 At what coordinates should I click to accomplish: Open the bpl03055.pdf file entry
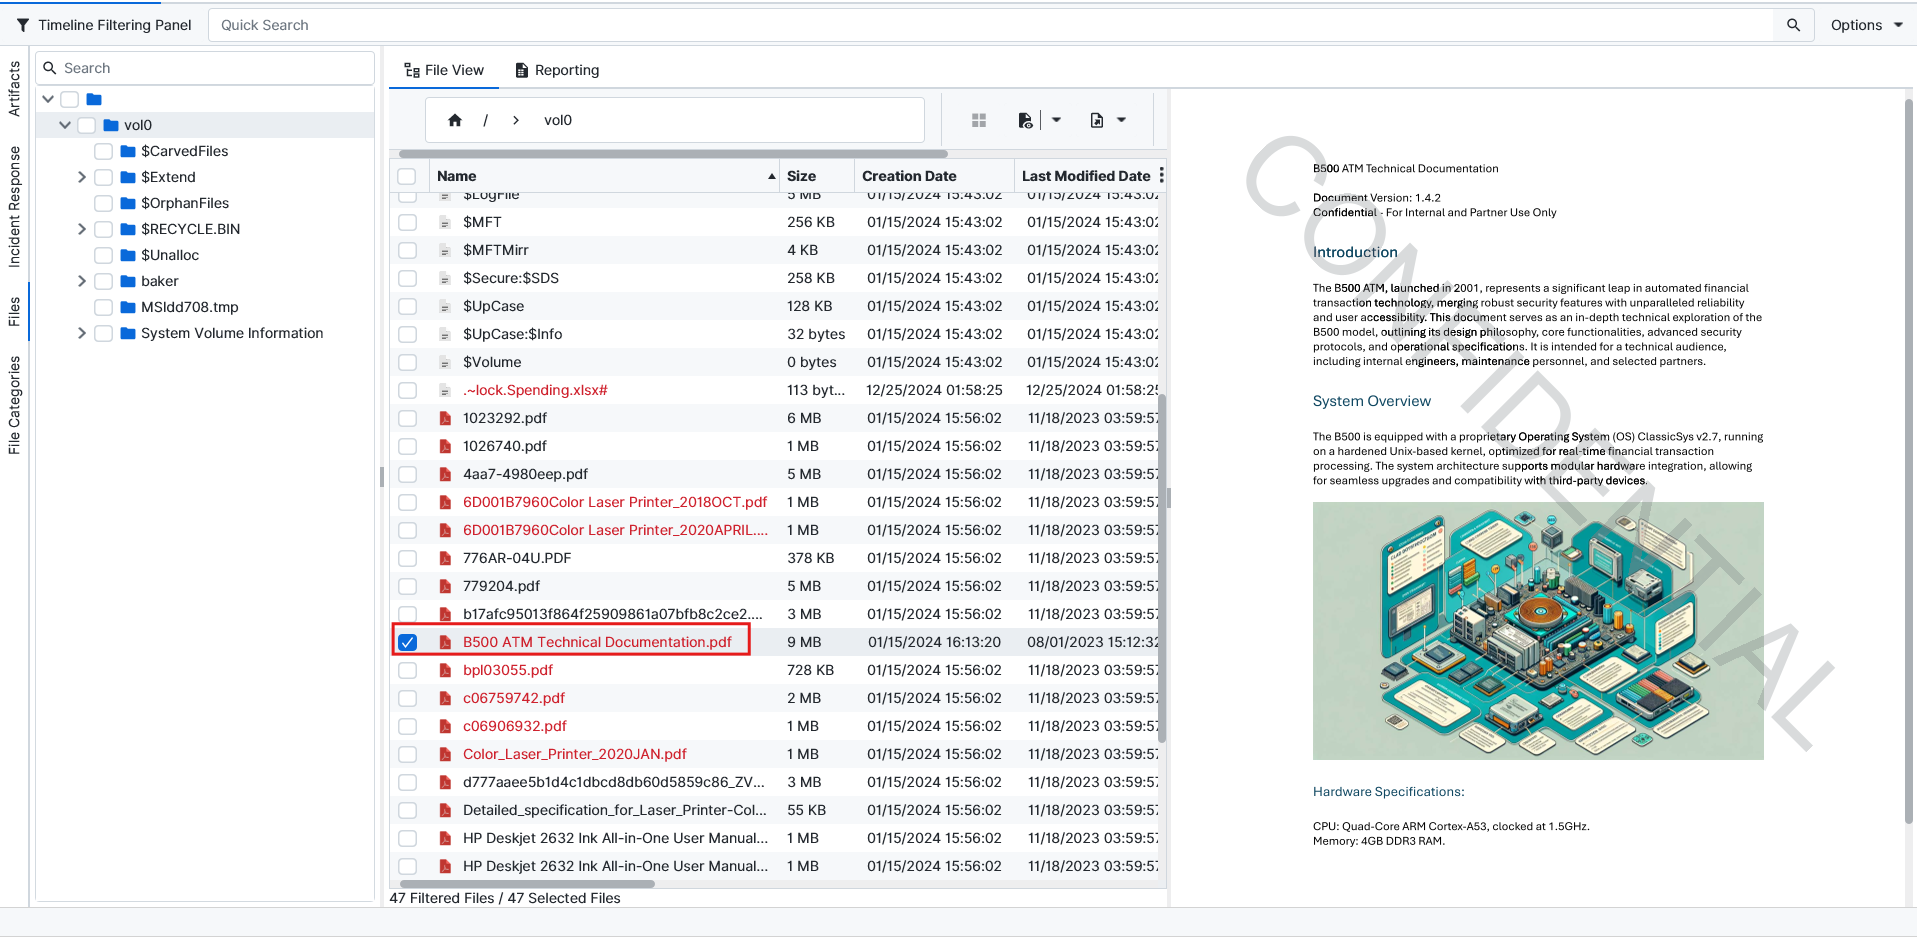coord(507,670)
